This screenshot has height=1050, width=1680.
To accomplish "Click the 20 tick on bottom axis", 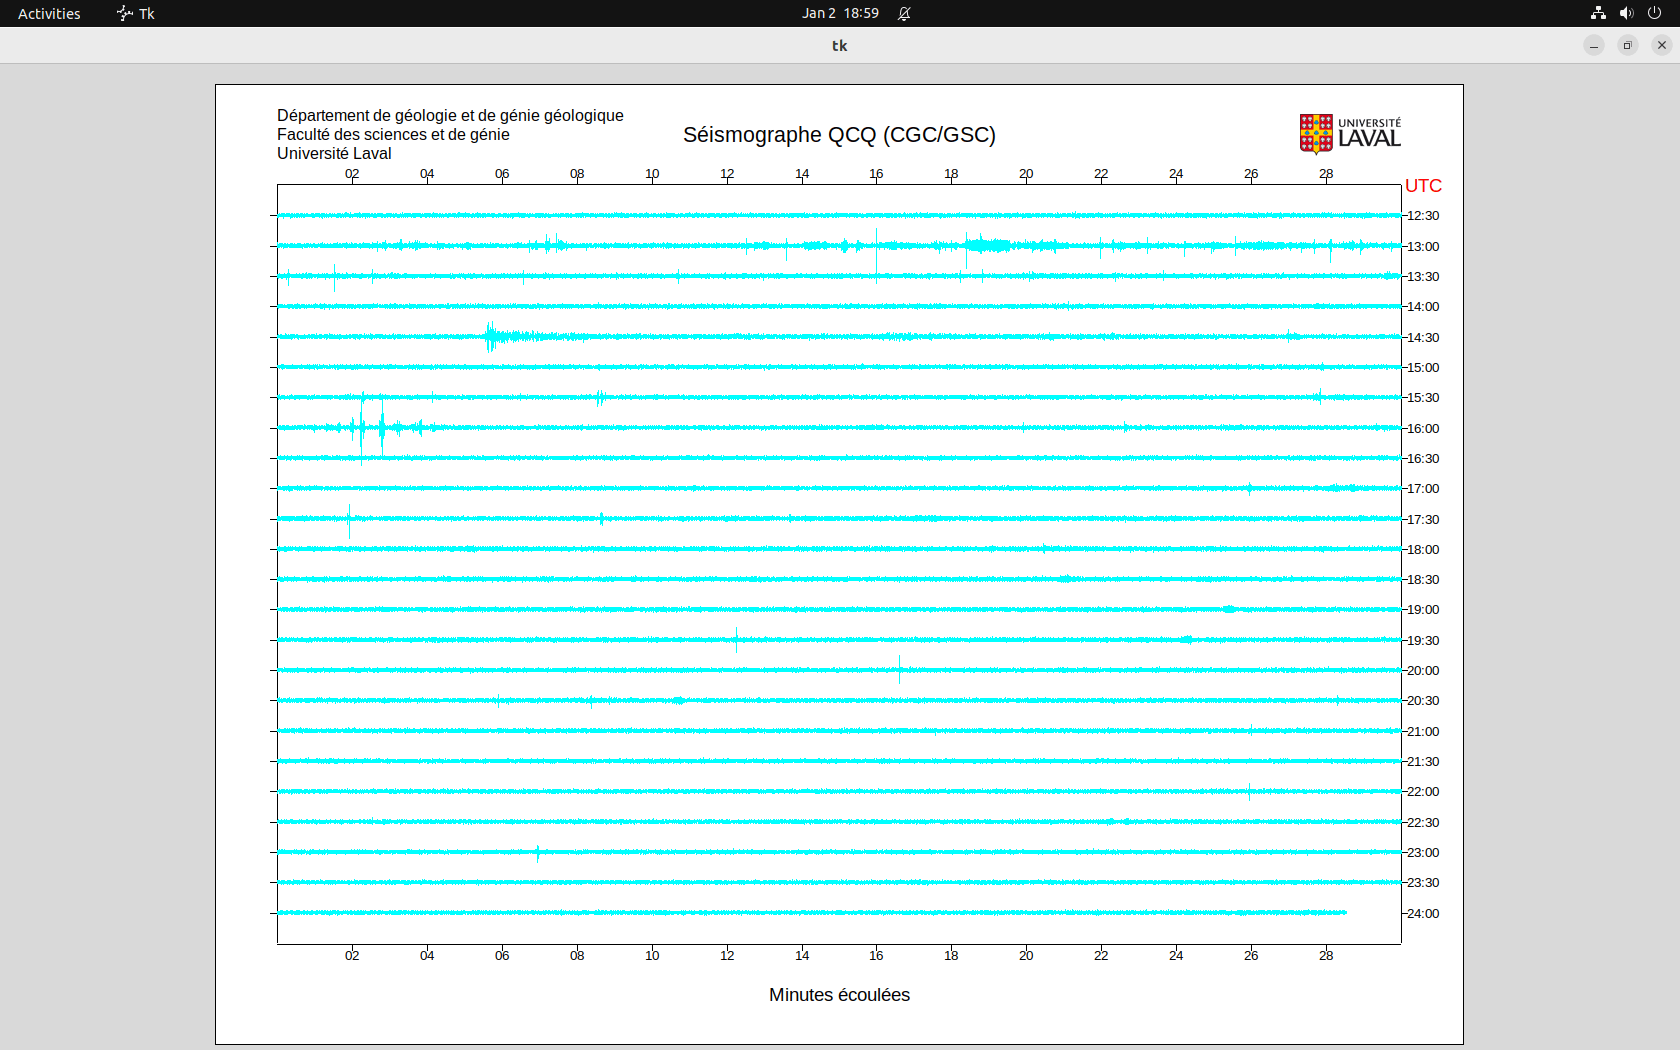I will pyautogui.click(x=1026, y=956).
